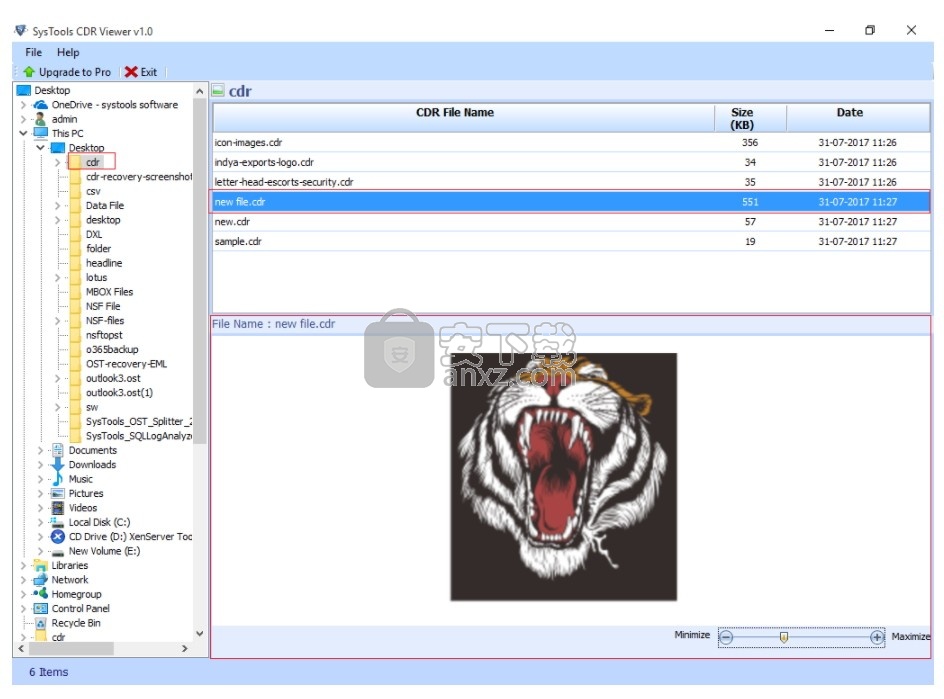Click the Documents folder icon
The width and height of the screenshot is (944, 699).
pos(58,450)
